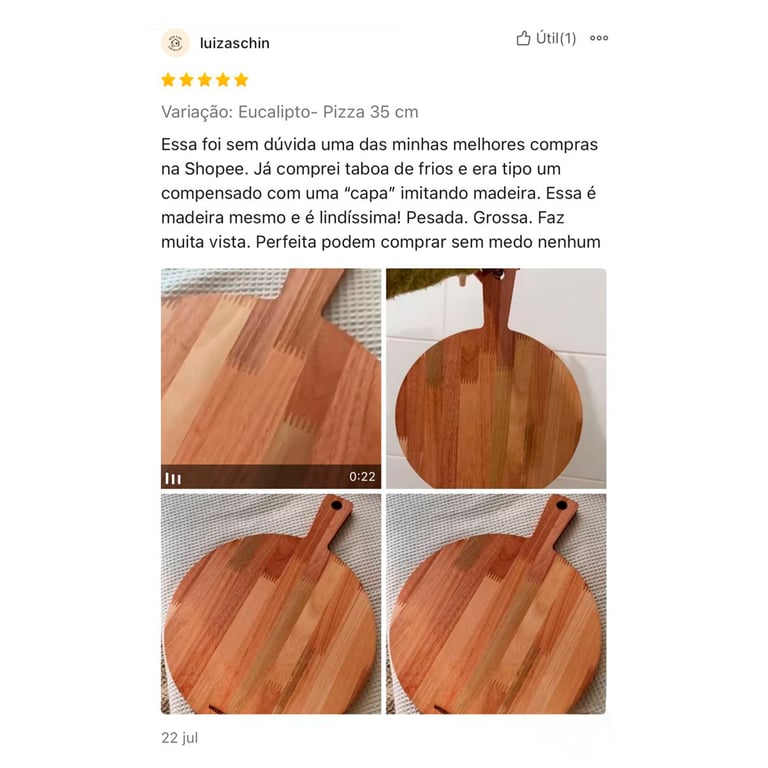Click the 22 jul review date

179,738
